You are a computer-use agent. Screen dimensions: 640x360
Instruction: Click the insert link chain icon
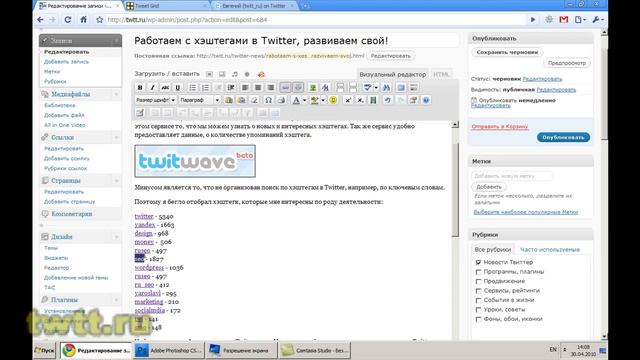(285, 87)
